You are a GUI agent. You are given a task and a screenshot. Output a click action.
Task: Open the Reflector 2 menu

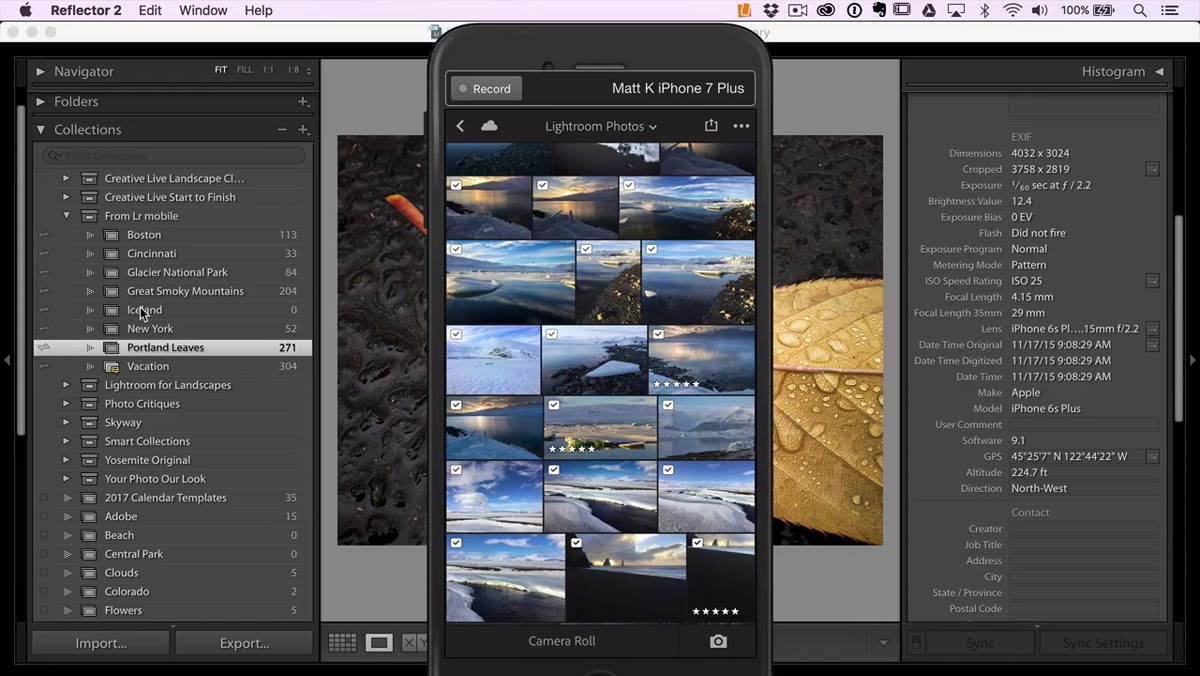pyautogui.click(x=85, y=10)
